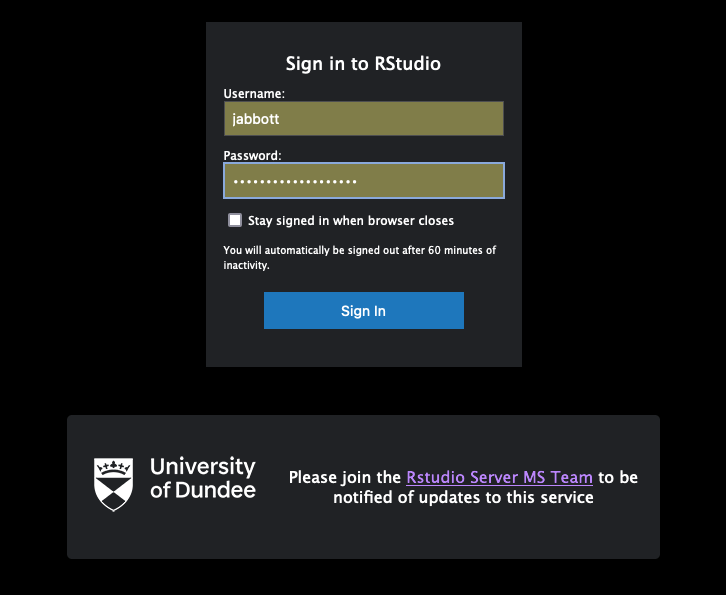Click the "Password:" field label

pos(252,156)
